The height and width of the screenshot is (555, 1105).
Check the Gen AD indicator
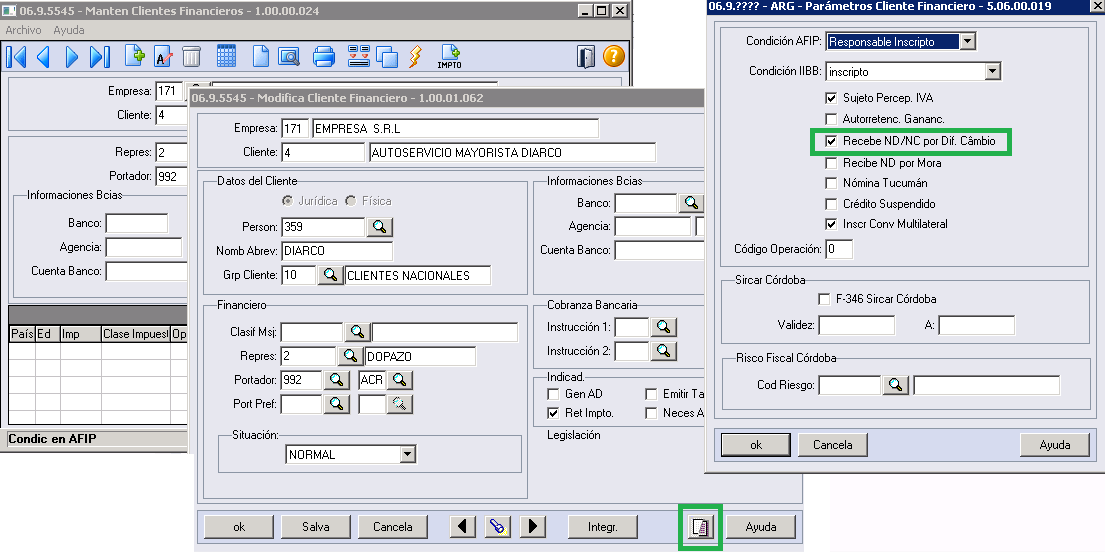(x=553, y=394)
